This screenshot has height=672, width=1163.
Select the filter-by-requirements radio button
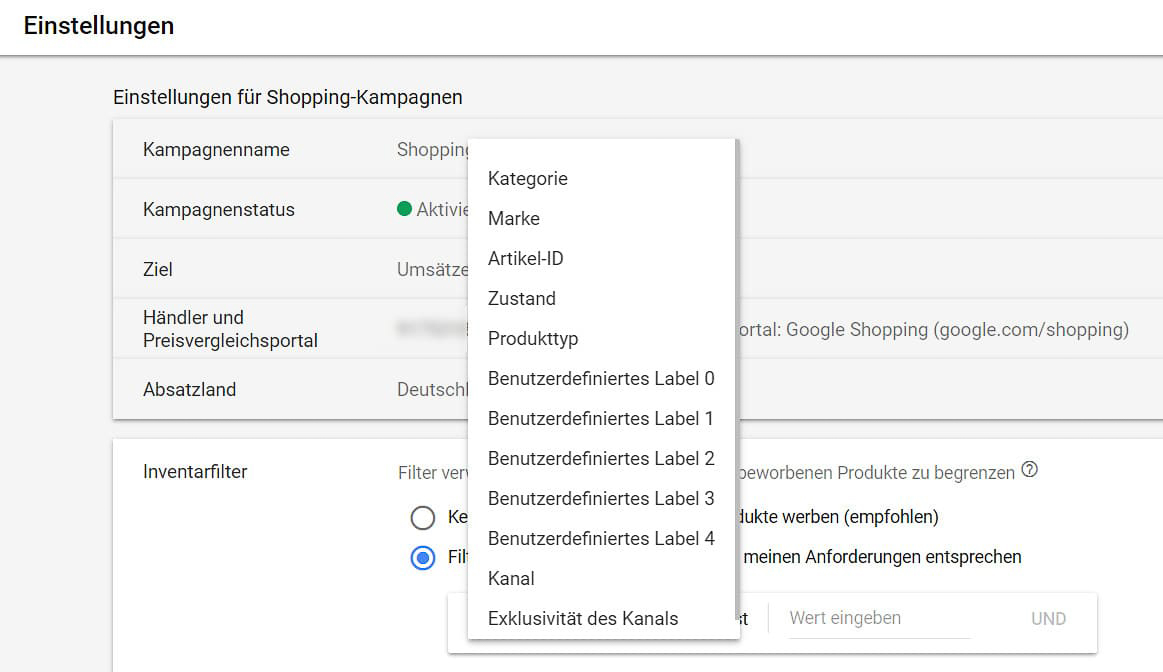[x=423, y=557]
